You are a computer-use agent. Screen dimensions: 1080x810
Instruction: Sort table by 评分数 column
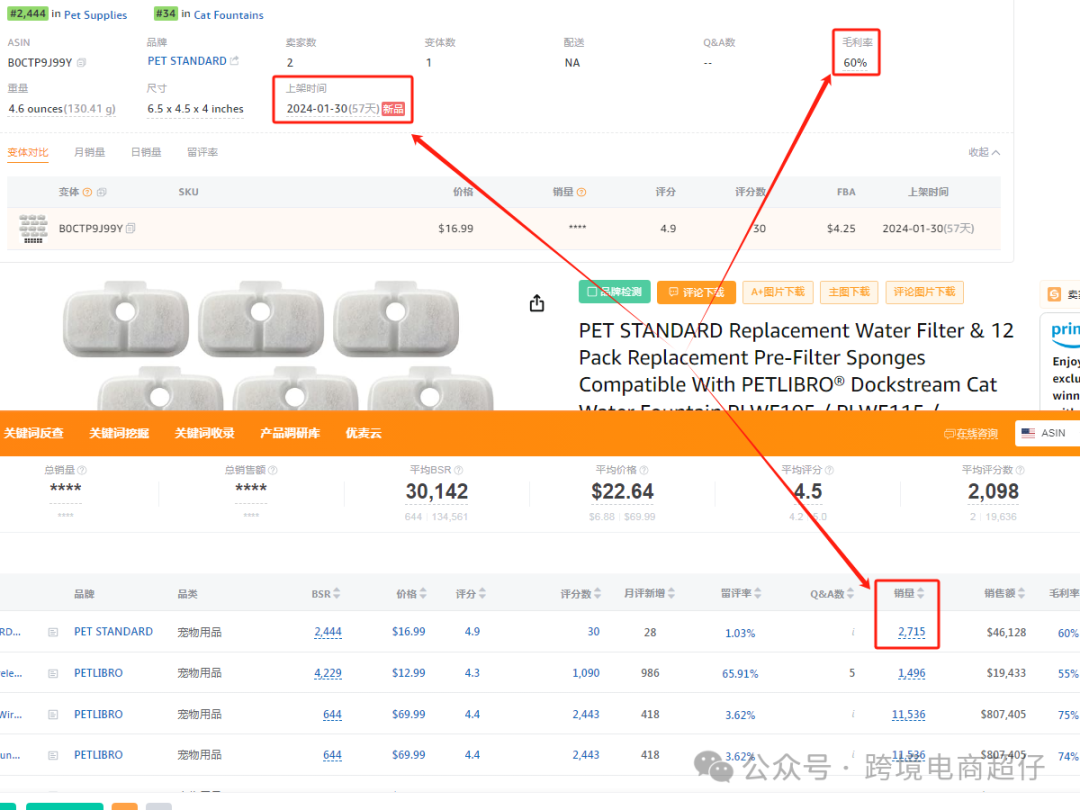(581, 593)
